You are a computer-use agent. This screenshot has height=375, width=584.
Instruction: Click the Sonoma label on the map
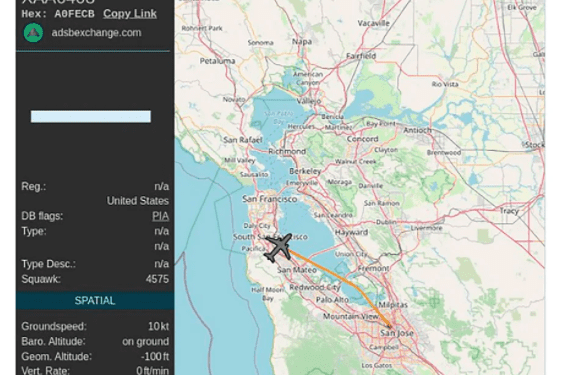pyautogui.click(x=261, y=43)
